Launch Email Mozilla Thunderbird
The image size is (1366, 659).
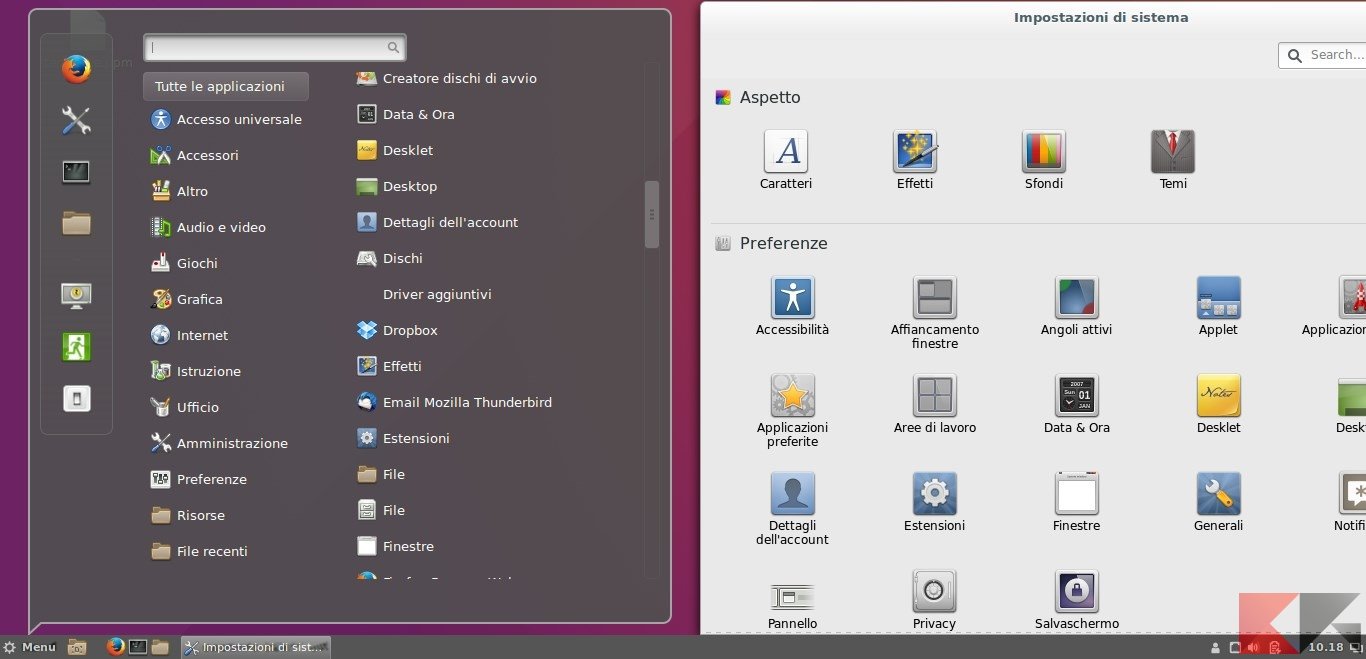click(466, 402)
